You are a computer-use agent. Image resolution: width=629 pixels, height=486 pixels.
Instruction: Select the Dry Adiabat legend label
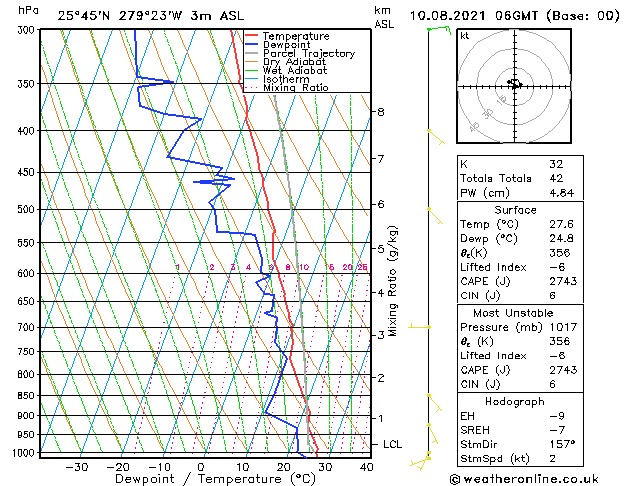click(x=294, y=62)
